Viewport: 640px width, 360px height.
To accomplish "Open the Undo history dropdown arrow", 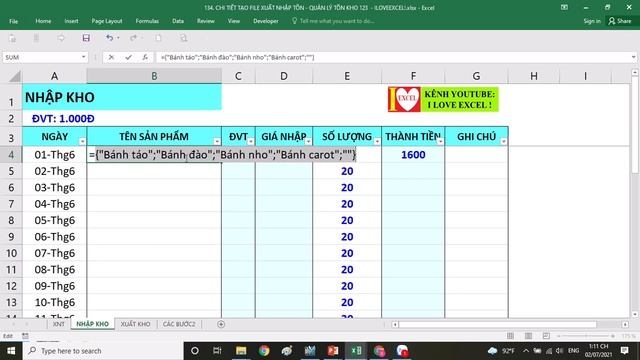I will pos(118,38).
